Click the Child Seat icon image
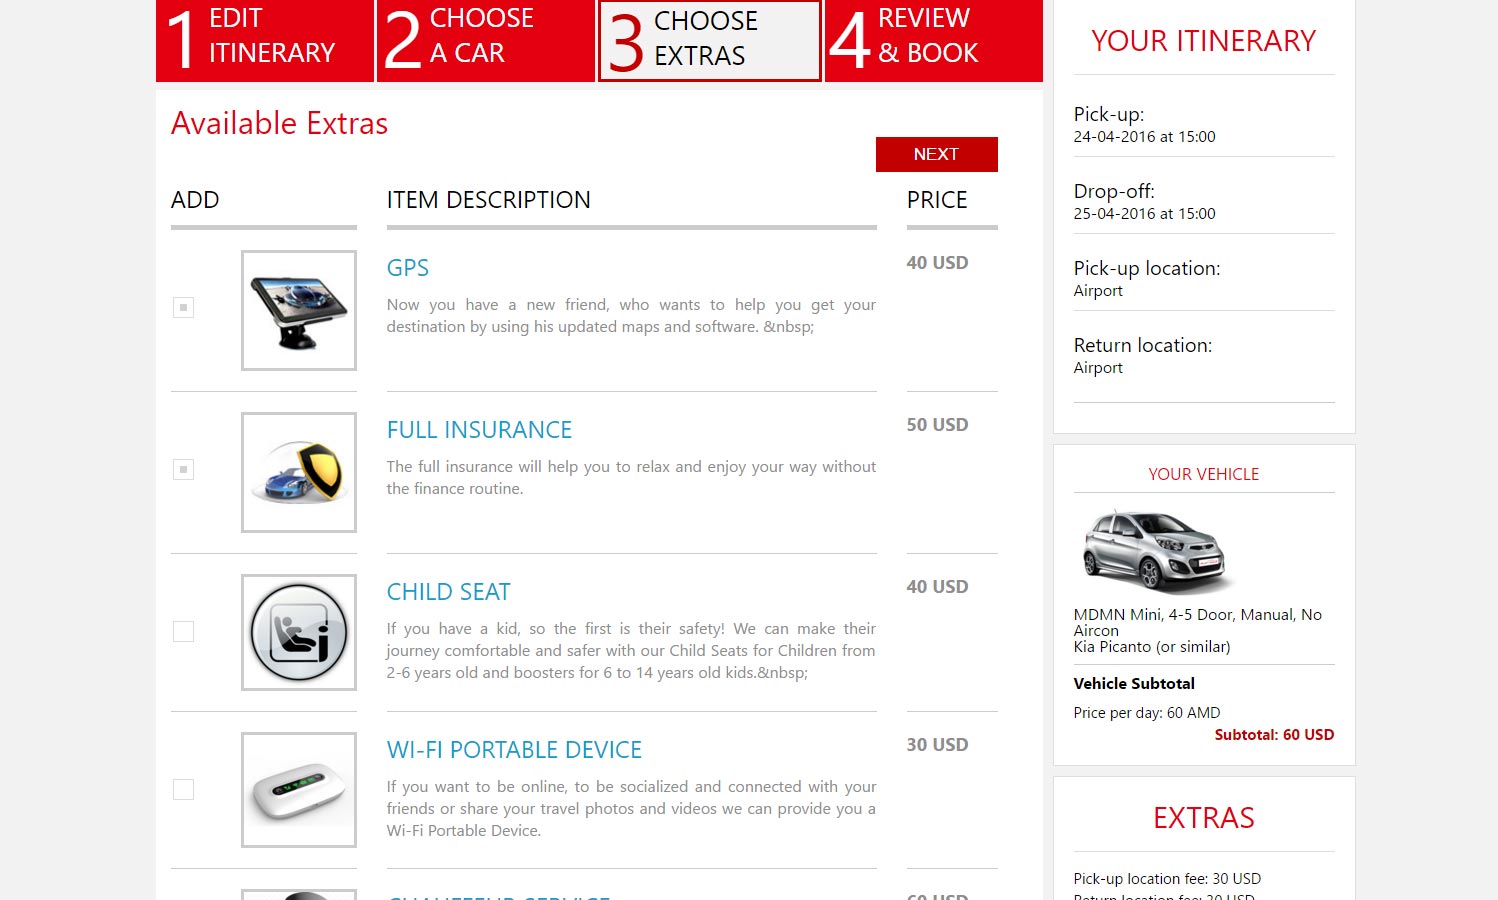This screenshot has width=1498, height=900. (x=299, y=632)
